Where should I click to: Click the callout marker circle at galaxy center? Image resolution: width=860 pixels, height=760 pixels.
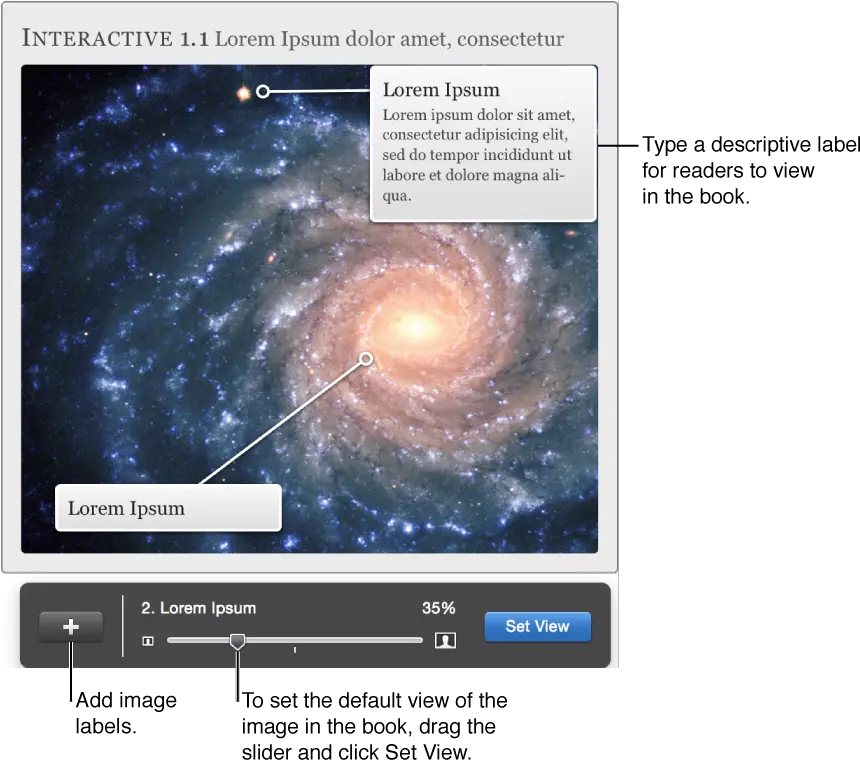coord(366,358)
